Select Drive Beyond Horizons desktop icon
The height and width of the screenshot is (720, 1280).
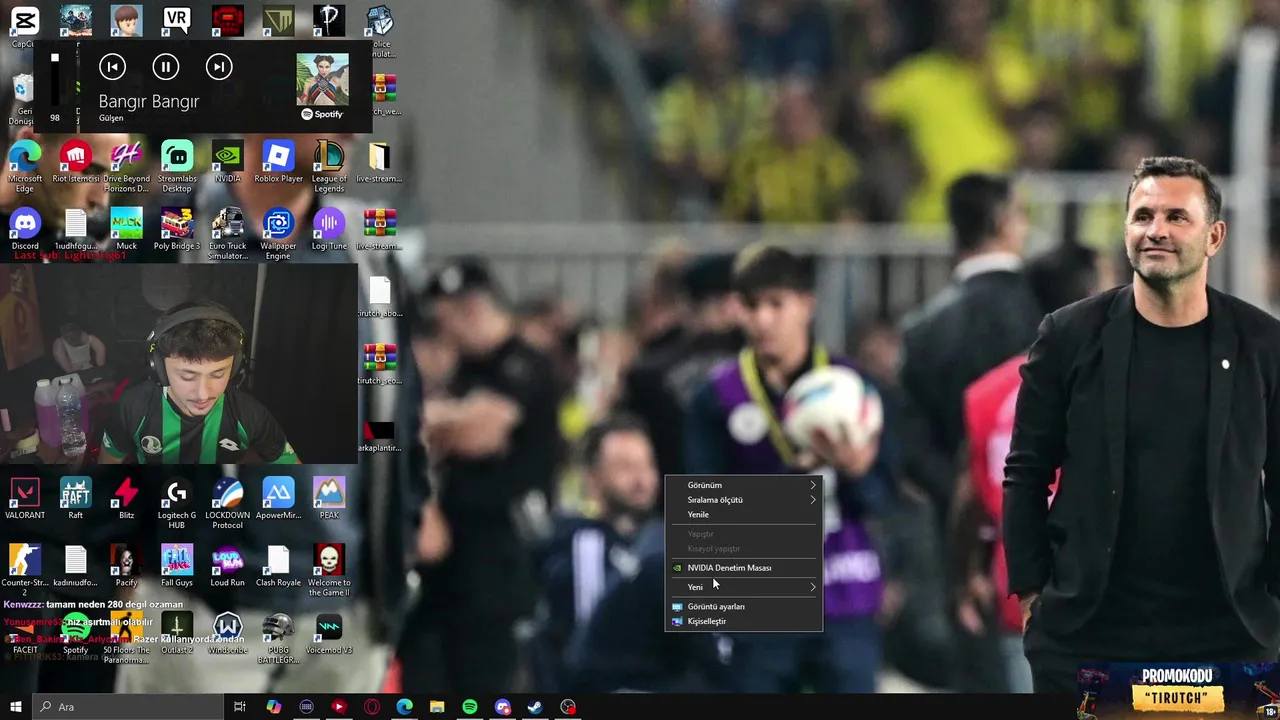126,166
